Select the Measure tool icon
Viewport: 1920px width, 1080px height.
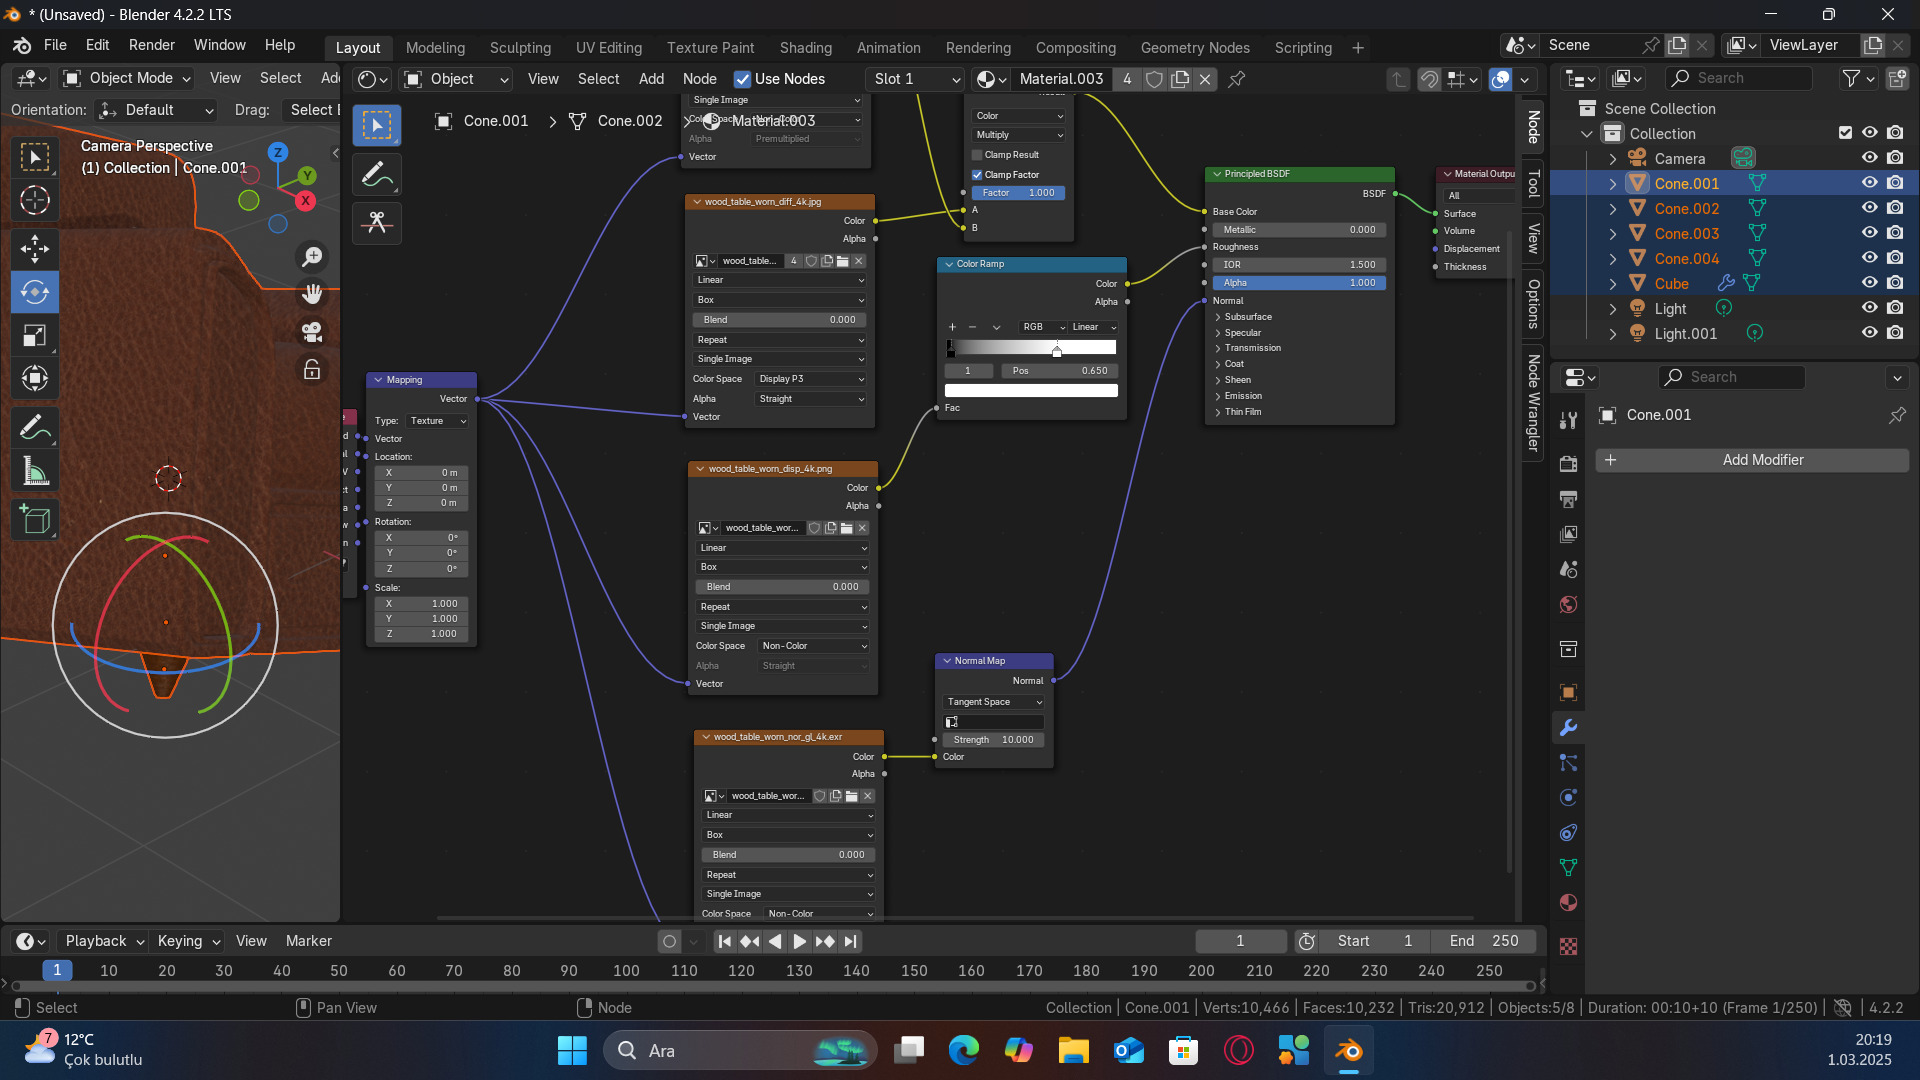tap(35, 472)
